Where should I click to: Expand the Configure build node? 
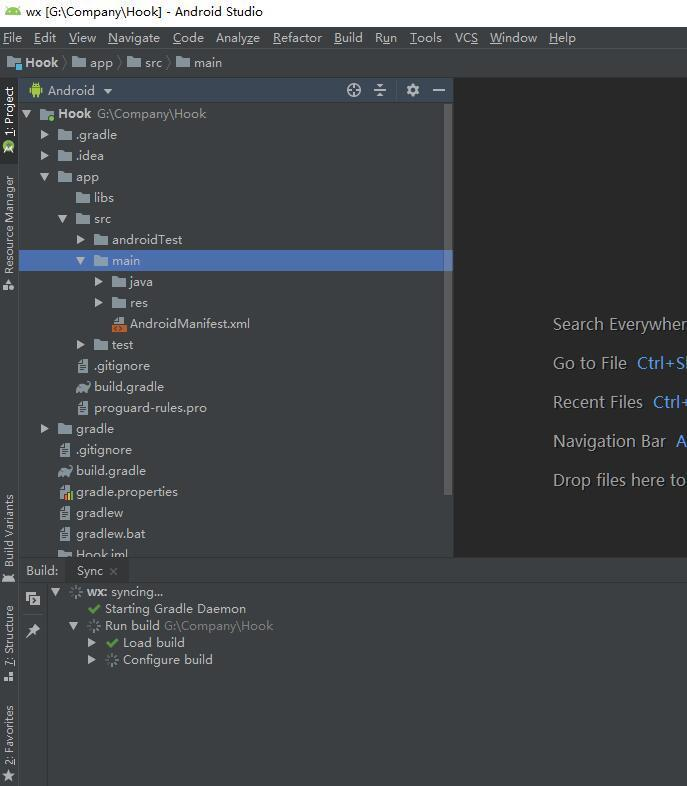pos(92,660)
